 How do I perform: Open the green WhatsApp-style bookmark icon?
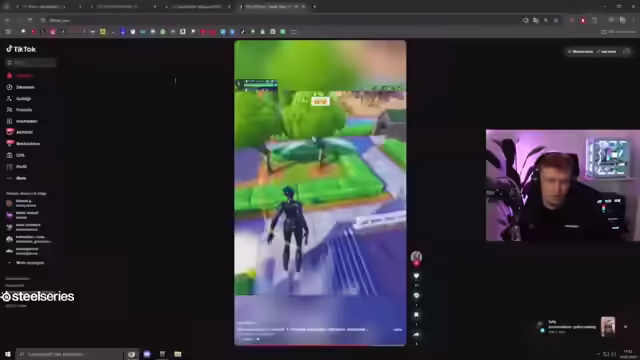tap(163, 31)
